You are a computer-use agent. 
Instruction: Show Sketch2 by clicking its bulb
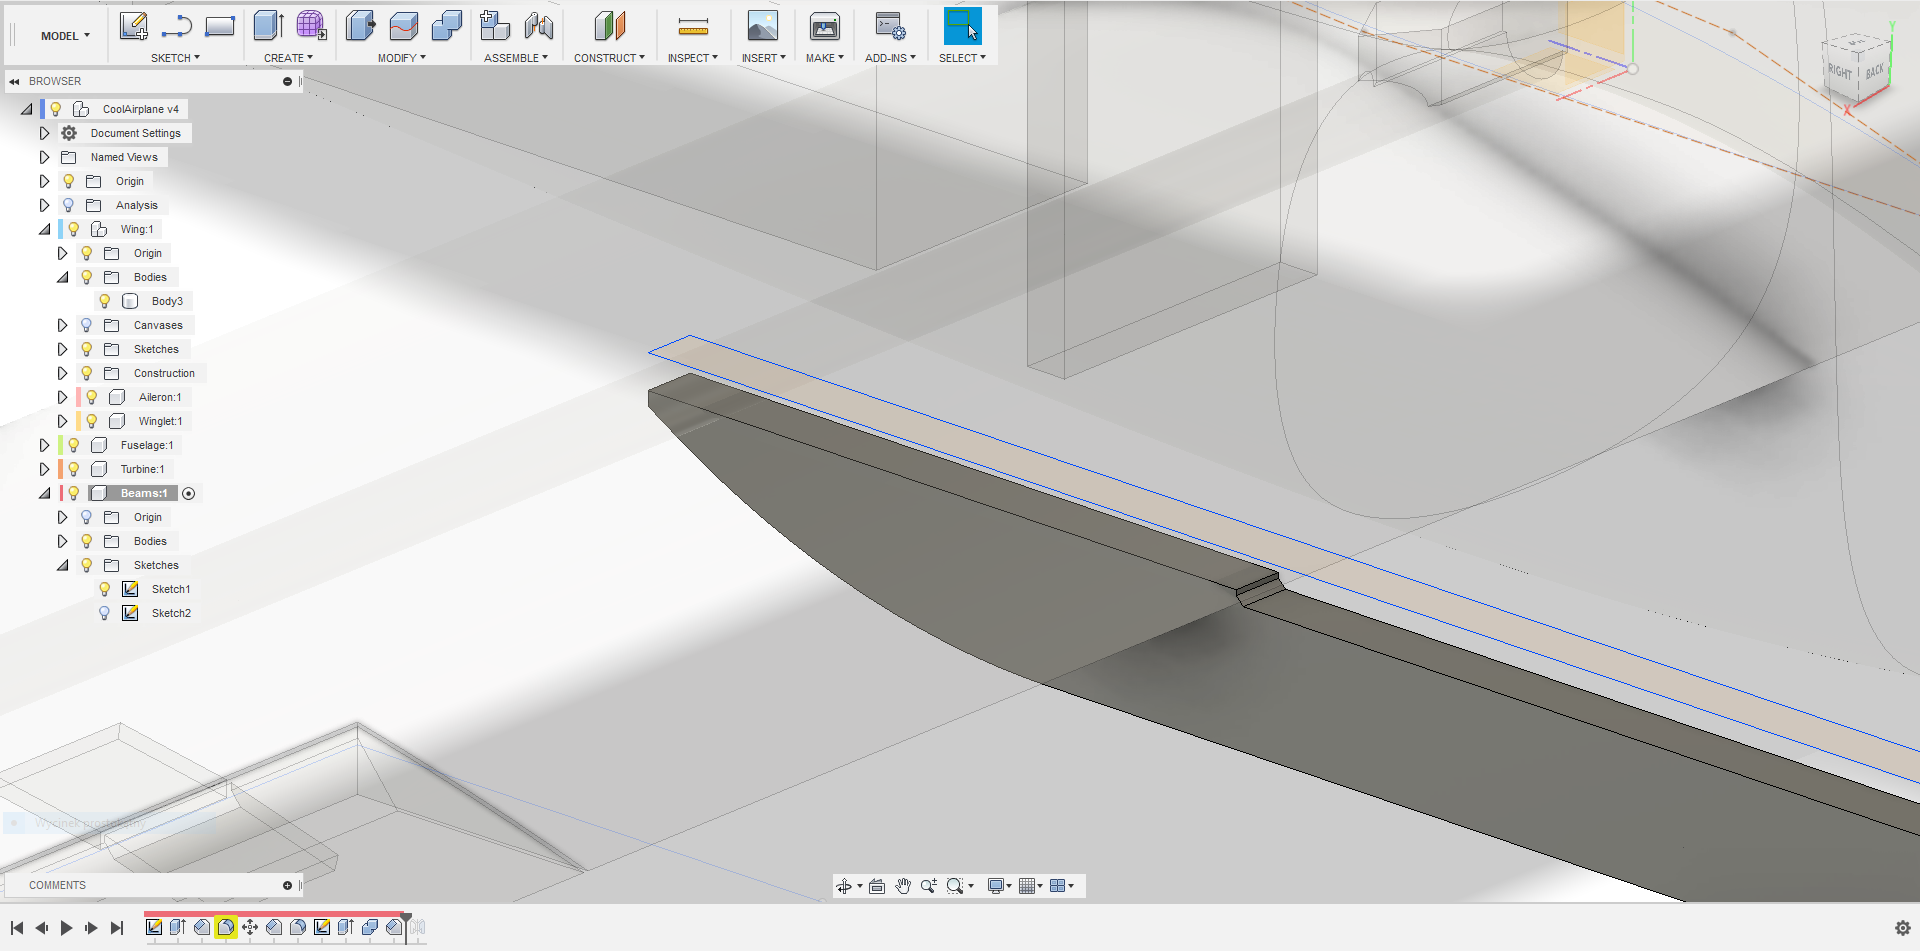pos(105,613)
